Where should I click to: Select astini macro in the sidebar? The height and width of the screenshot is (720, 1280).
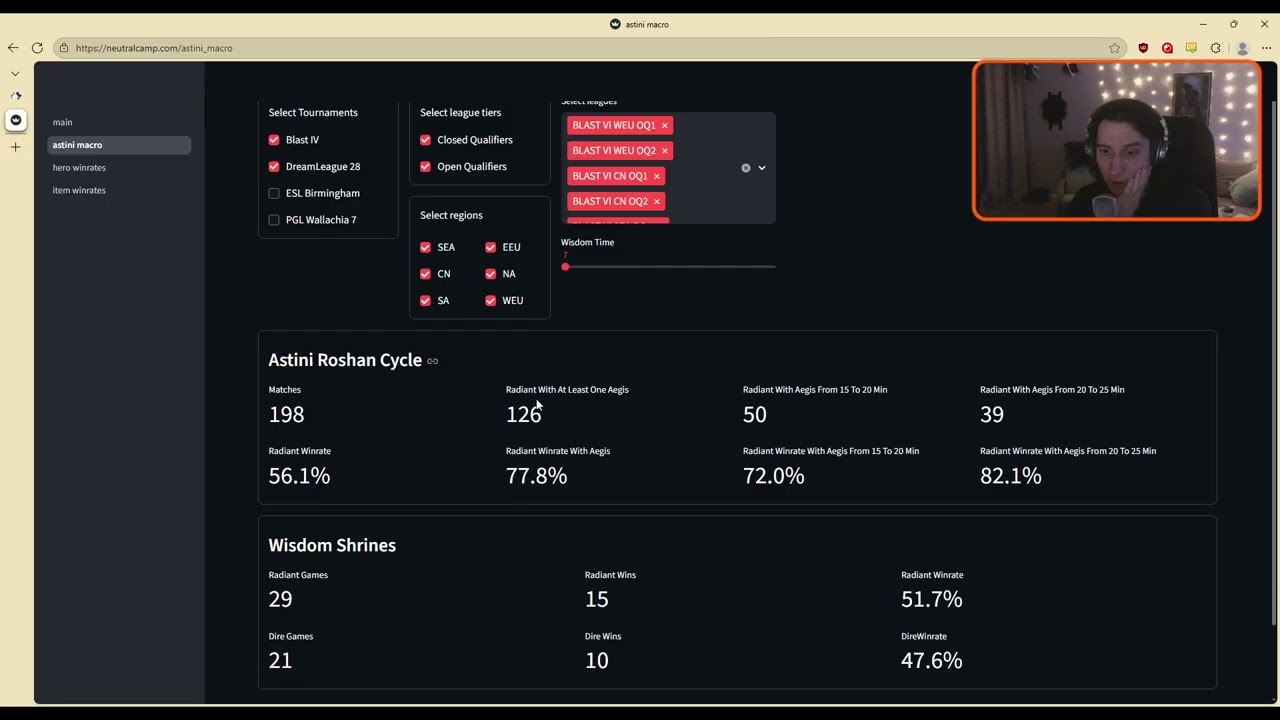(x=119, y=145)
